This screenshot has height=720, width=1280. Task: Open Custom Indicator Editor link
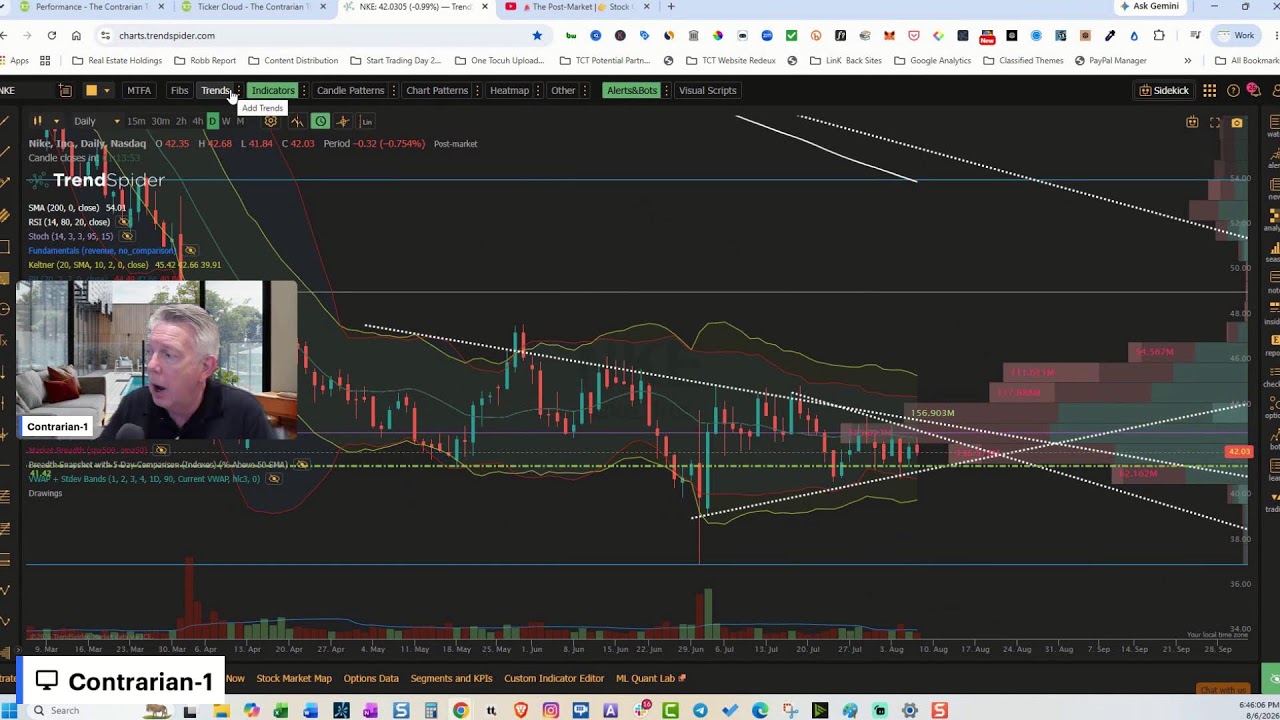point(554,678)
